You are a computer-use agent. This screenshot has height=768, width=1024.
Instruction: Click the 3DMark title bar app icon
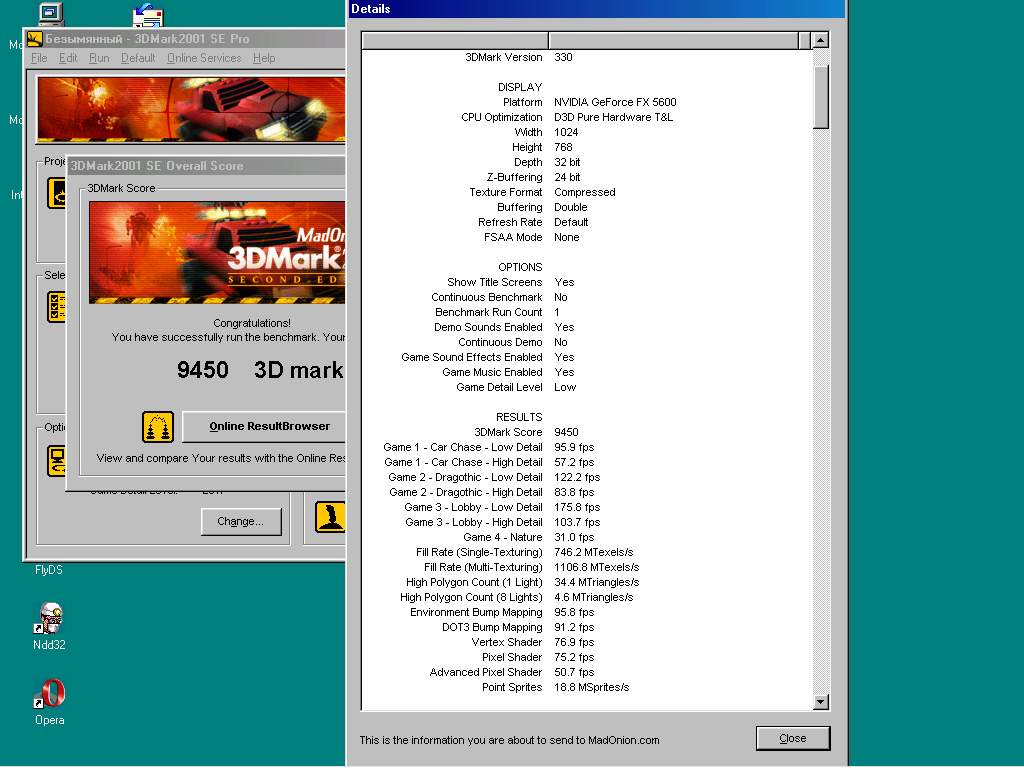click(34, 39)
